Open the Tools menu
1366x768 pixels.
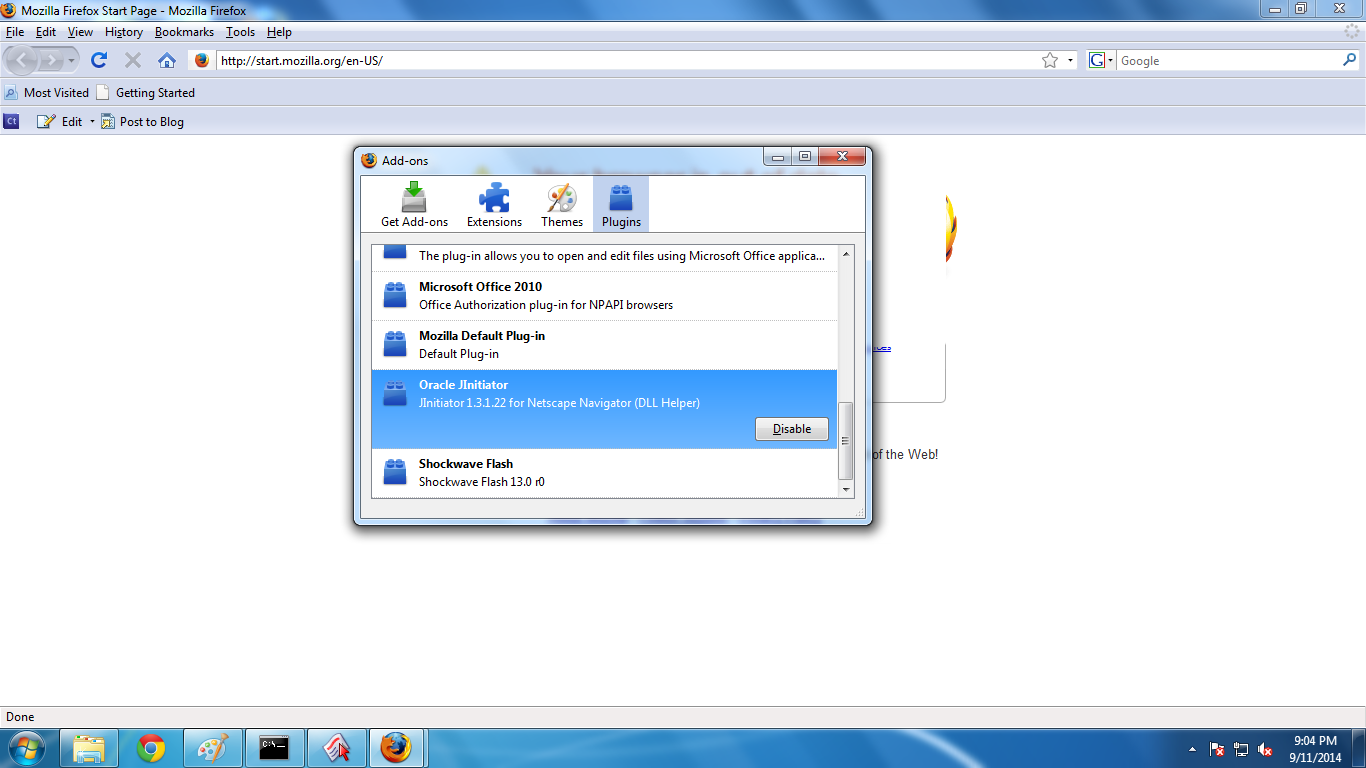point(240,31)
